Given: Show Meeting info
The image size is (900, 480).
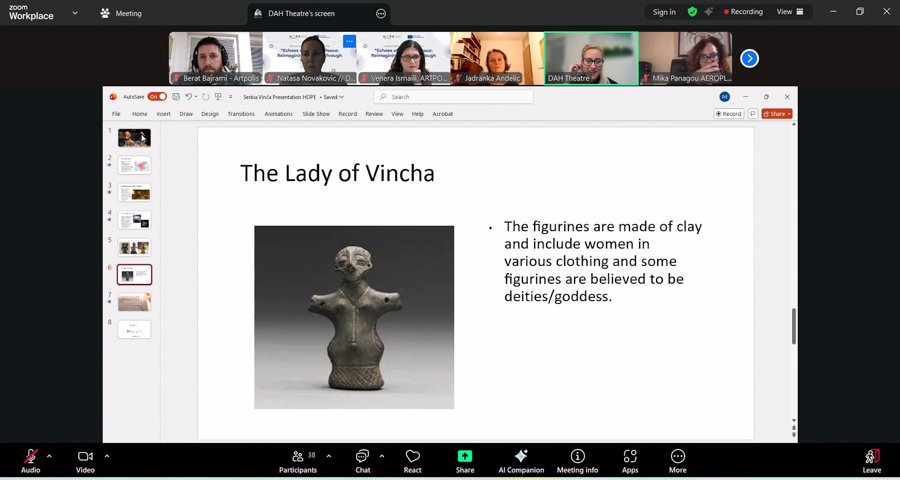Looking at the screenshot, I should click(x=577, y=460).
